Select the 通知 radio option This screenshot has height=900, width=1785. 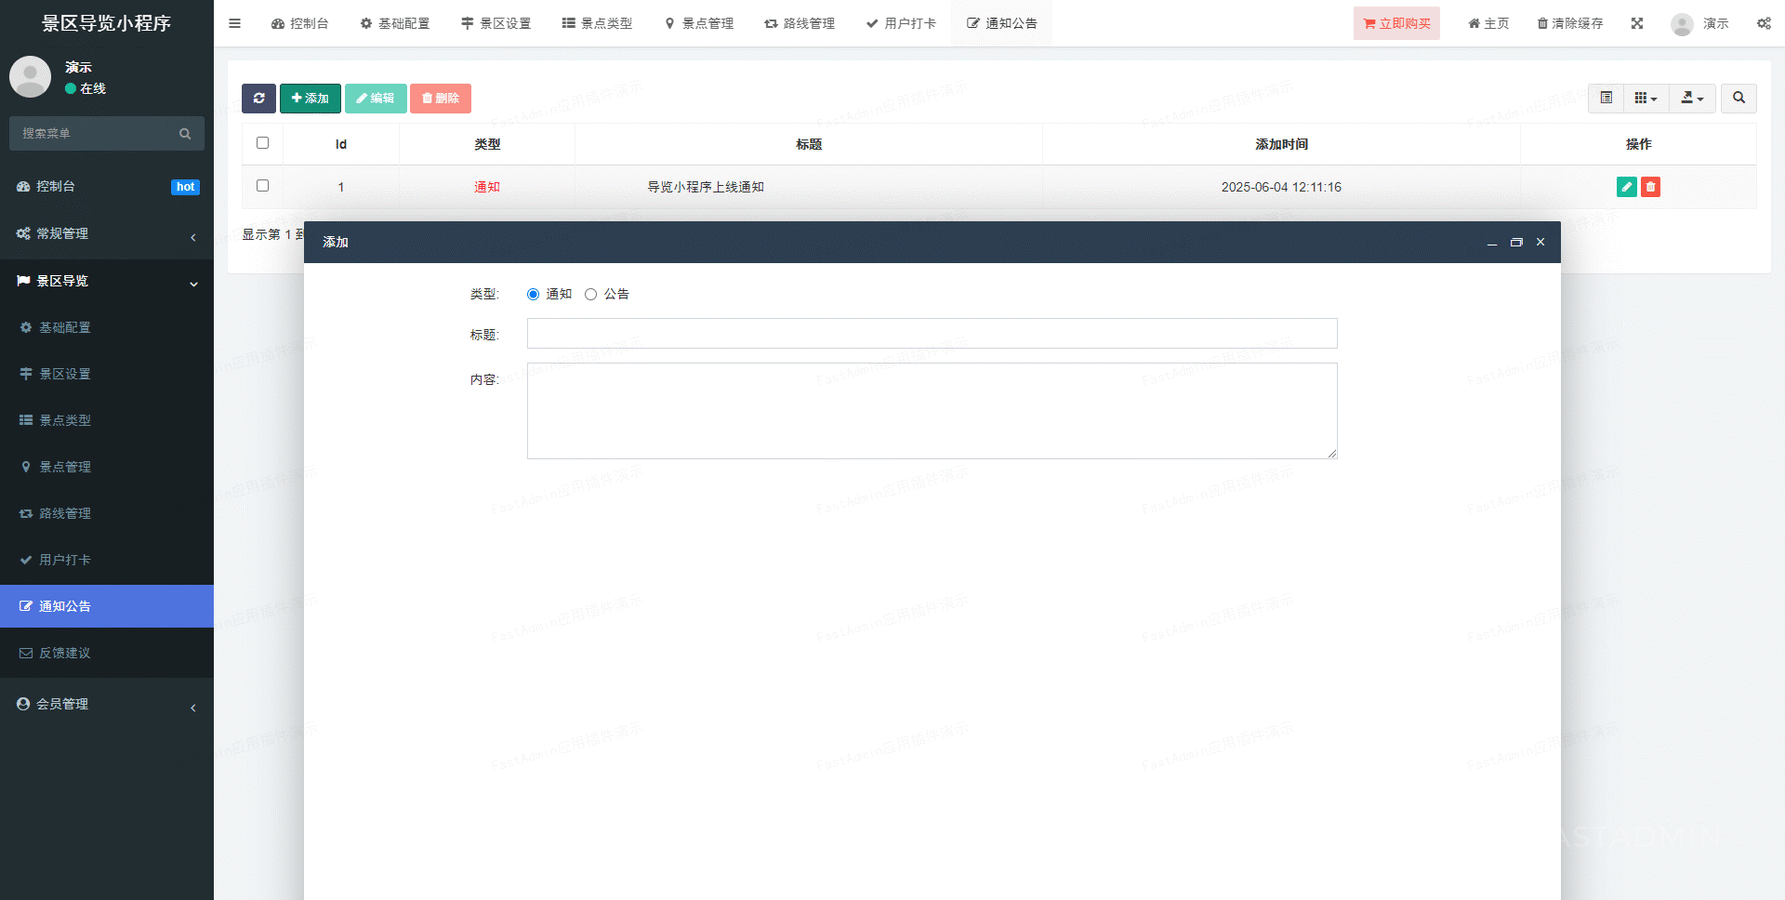point(533,294)
